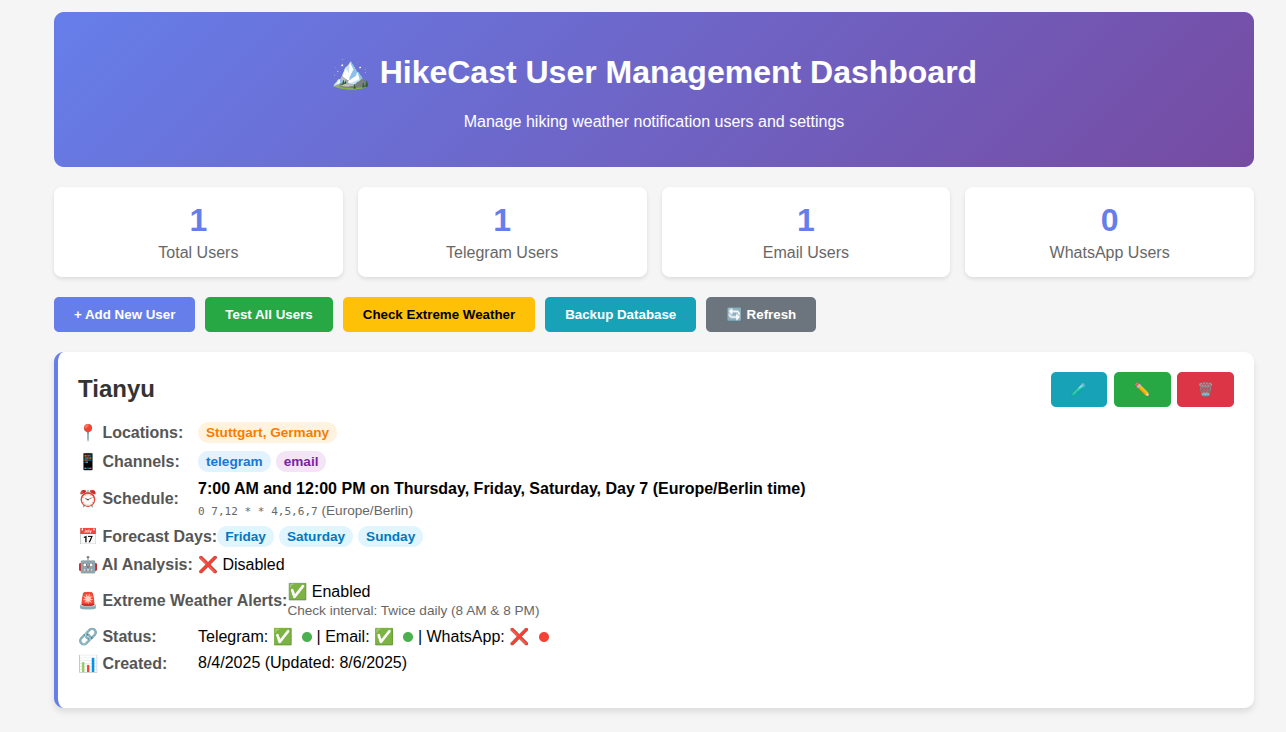
Task: Click the subtitle Manage hiking weather notification users
Action: [654, 122]
